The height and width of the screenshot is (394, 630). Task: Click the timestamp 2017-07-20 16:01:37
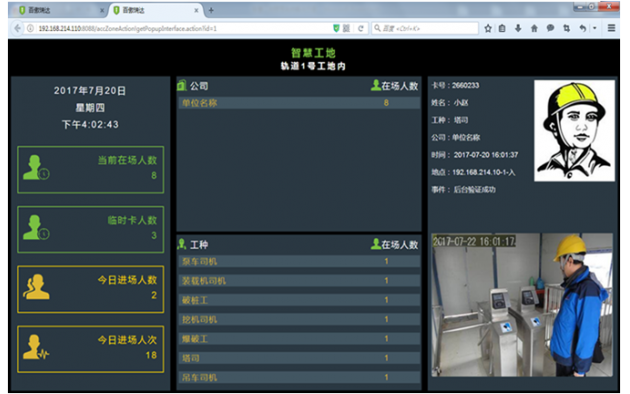tap(486, 155)
